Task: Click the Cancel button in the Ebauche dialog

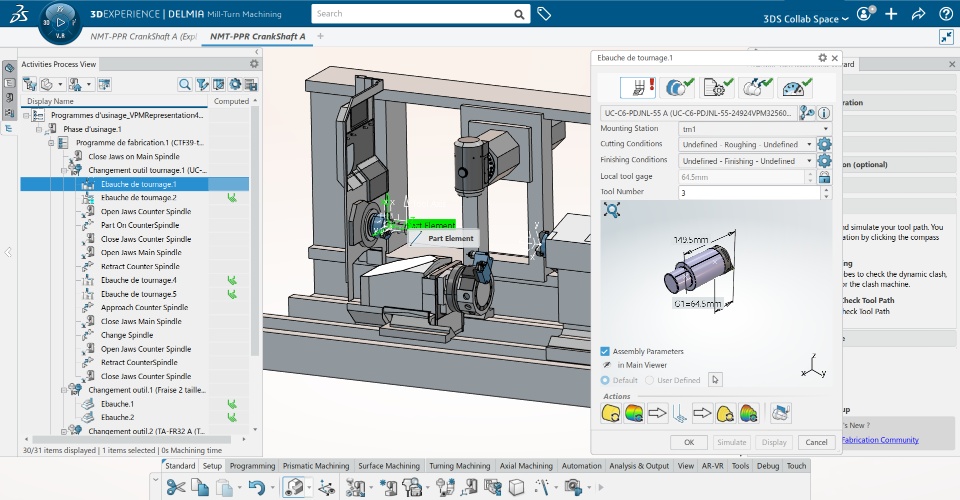Action: (816, 442)
